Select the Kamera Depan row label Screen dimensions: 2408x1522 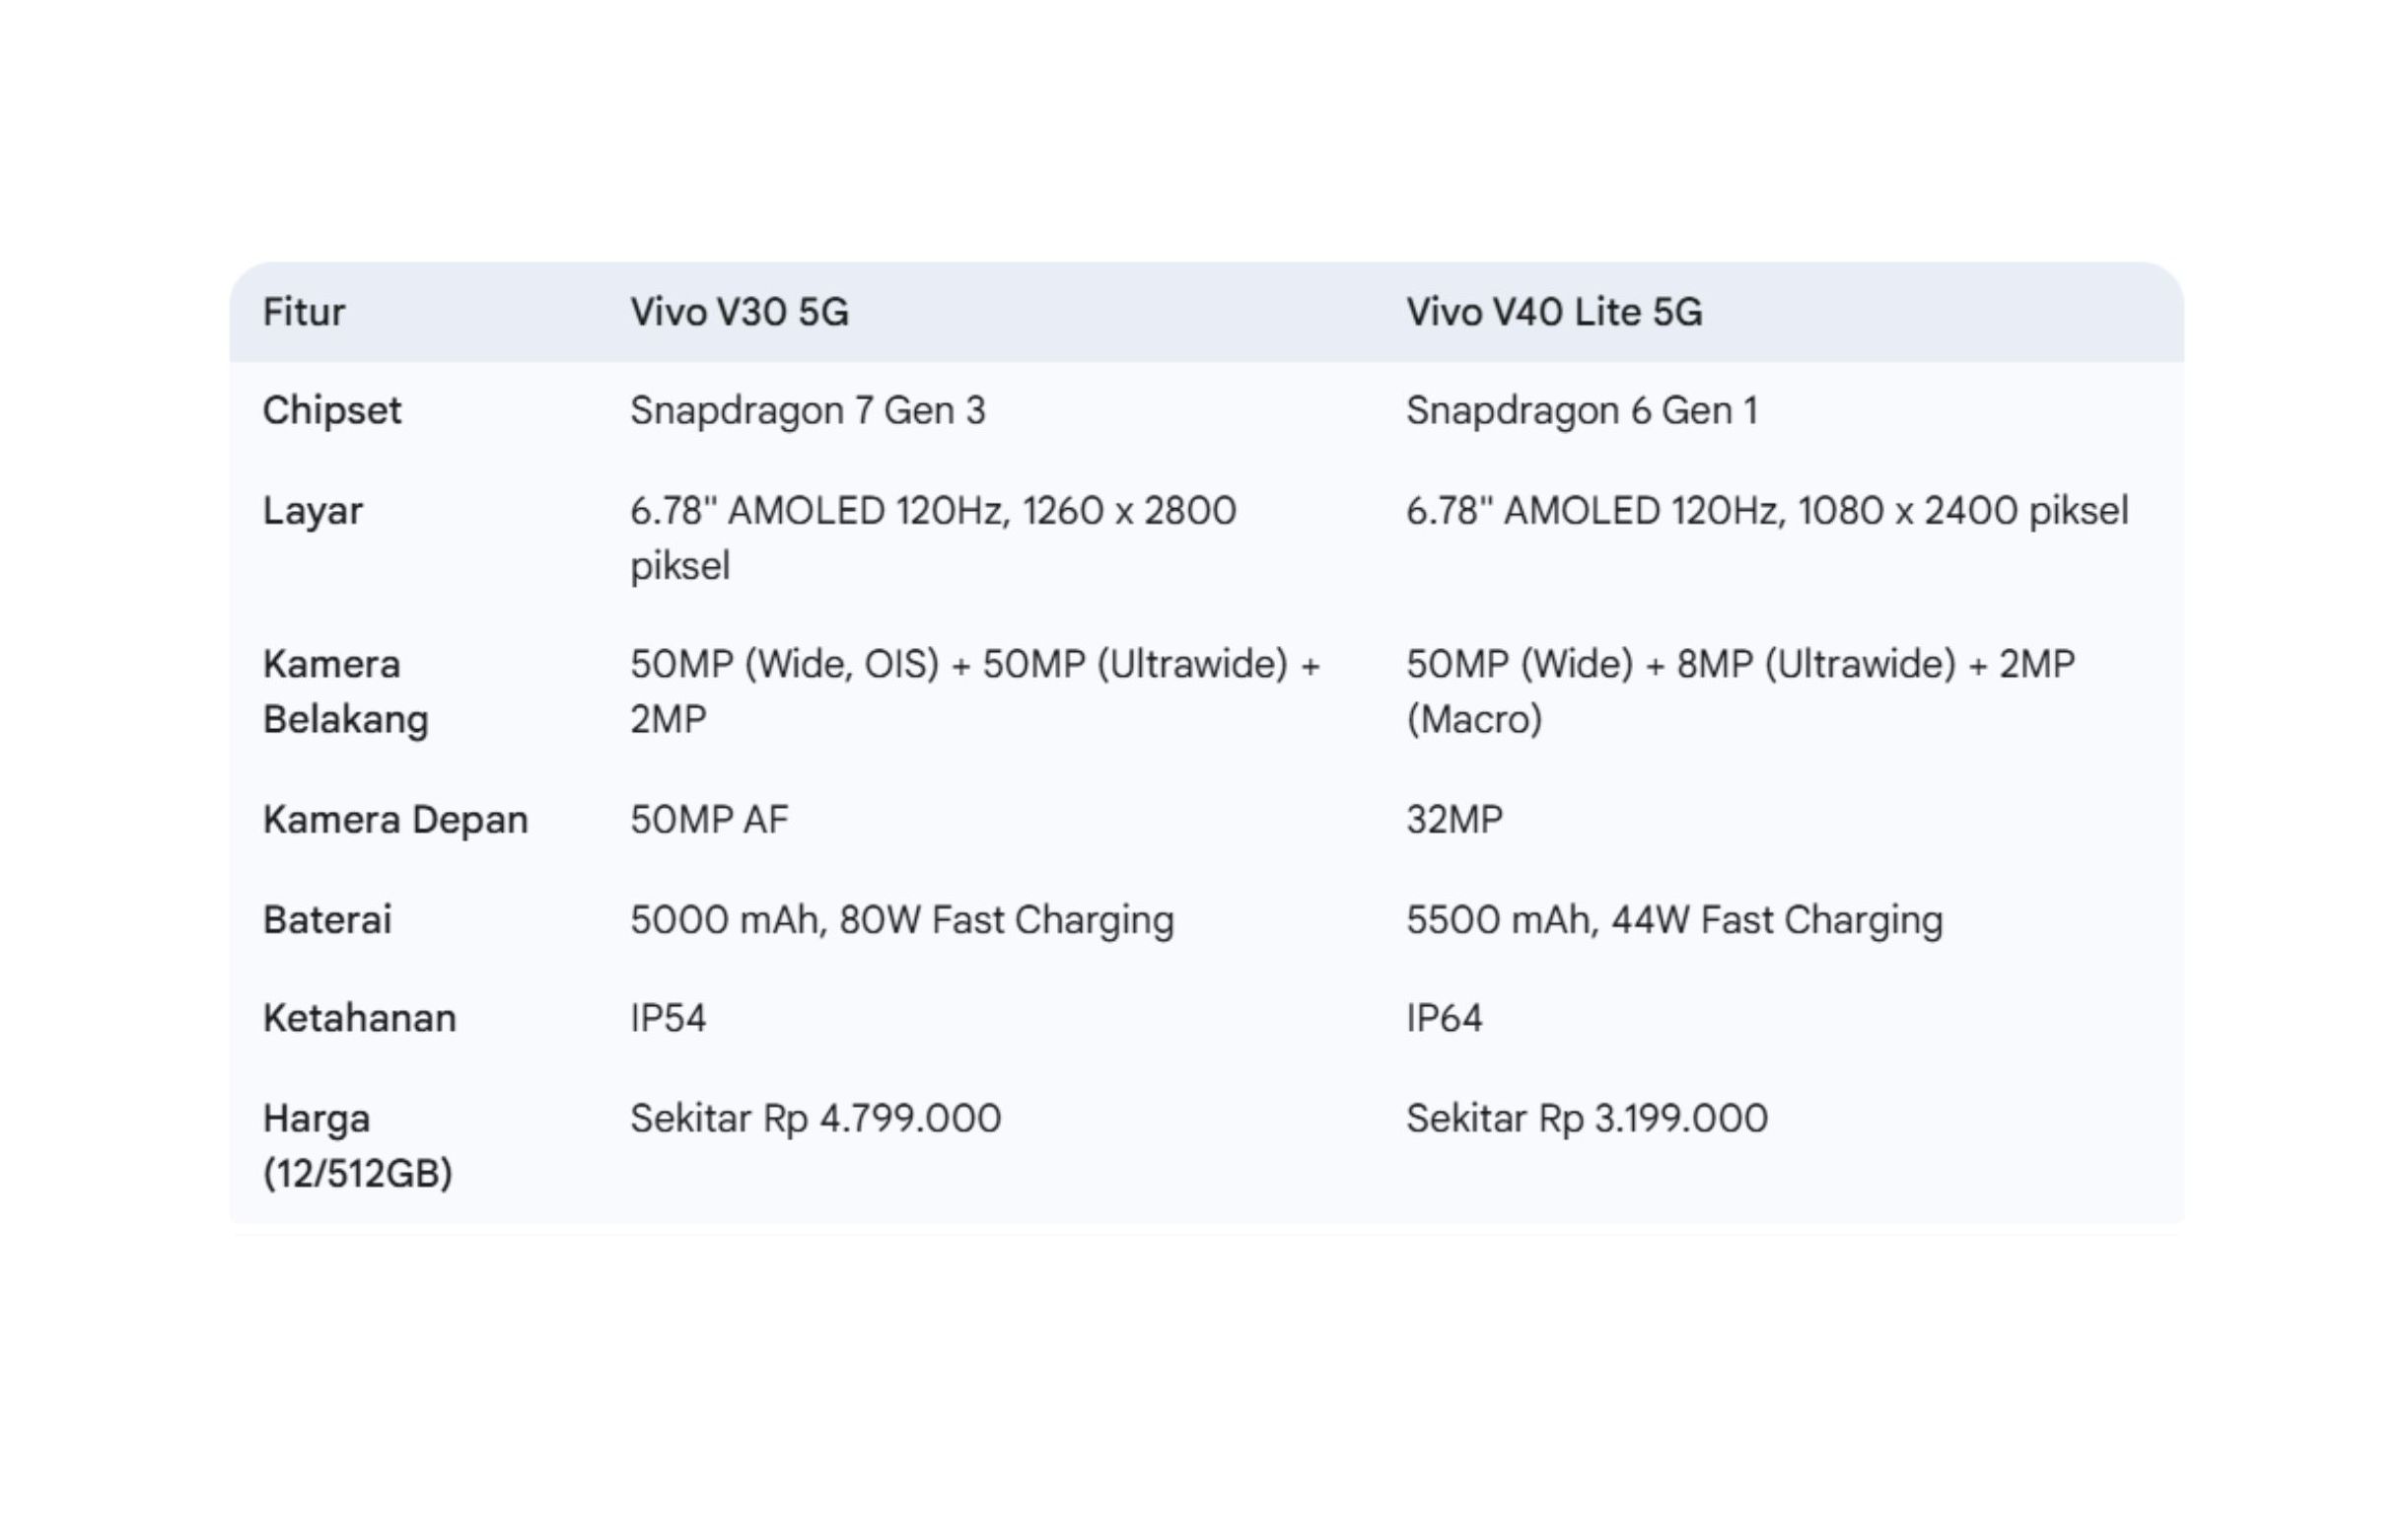click(x=395, y=820)
